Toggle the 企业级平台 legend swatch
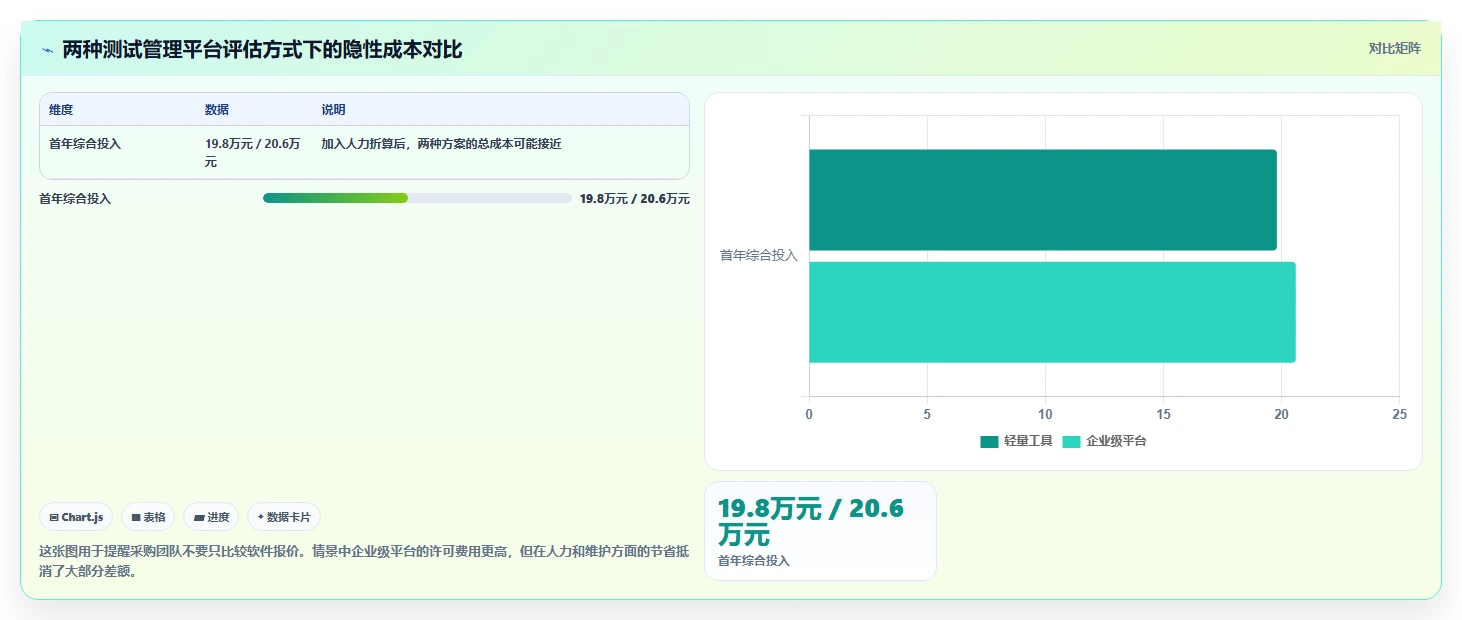 point(1071,441)
